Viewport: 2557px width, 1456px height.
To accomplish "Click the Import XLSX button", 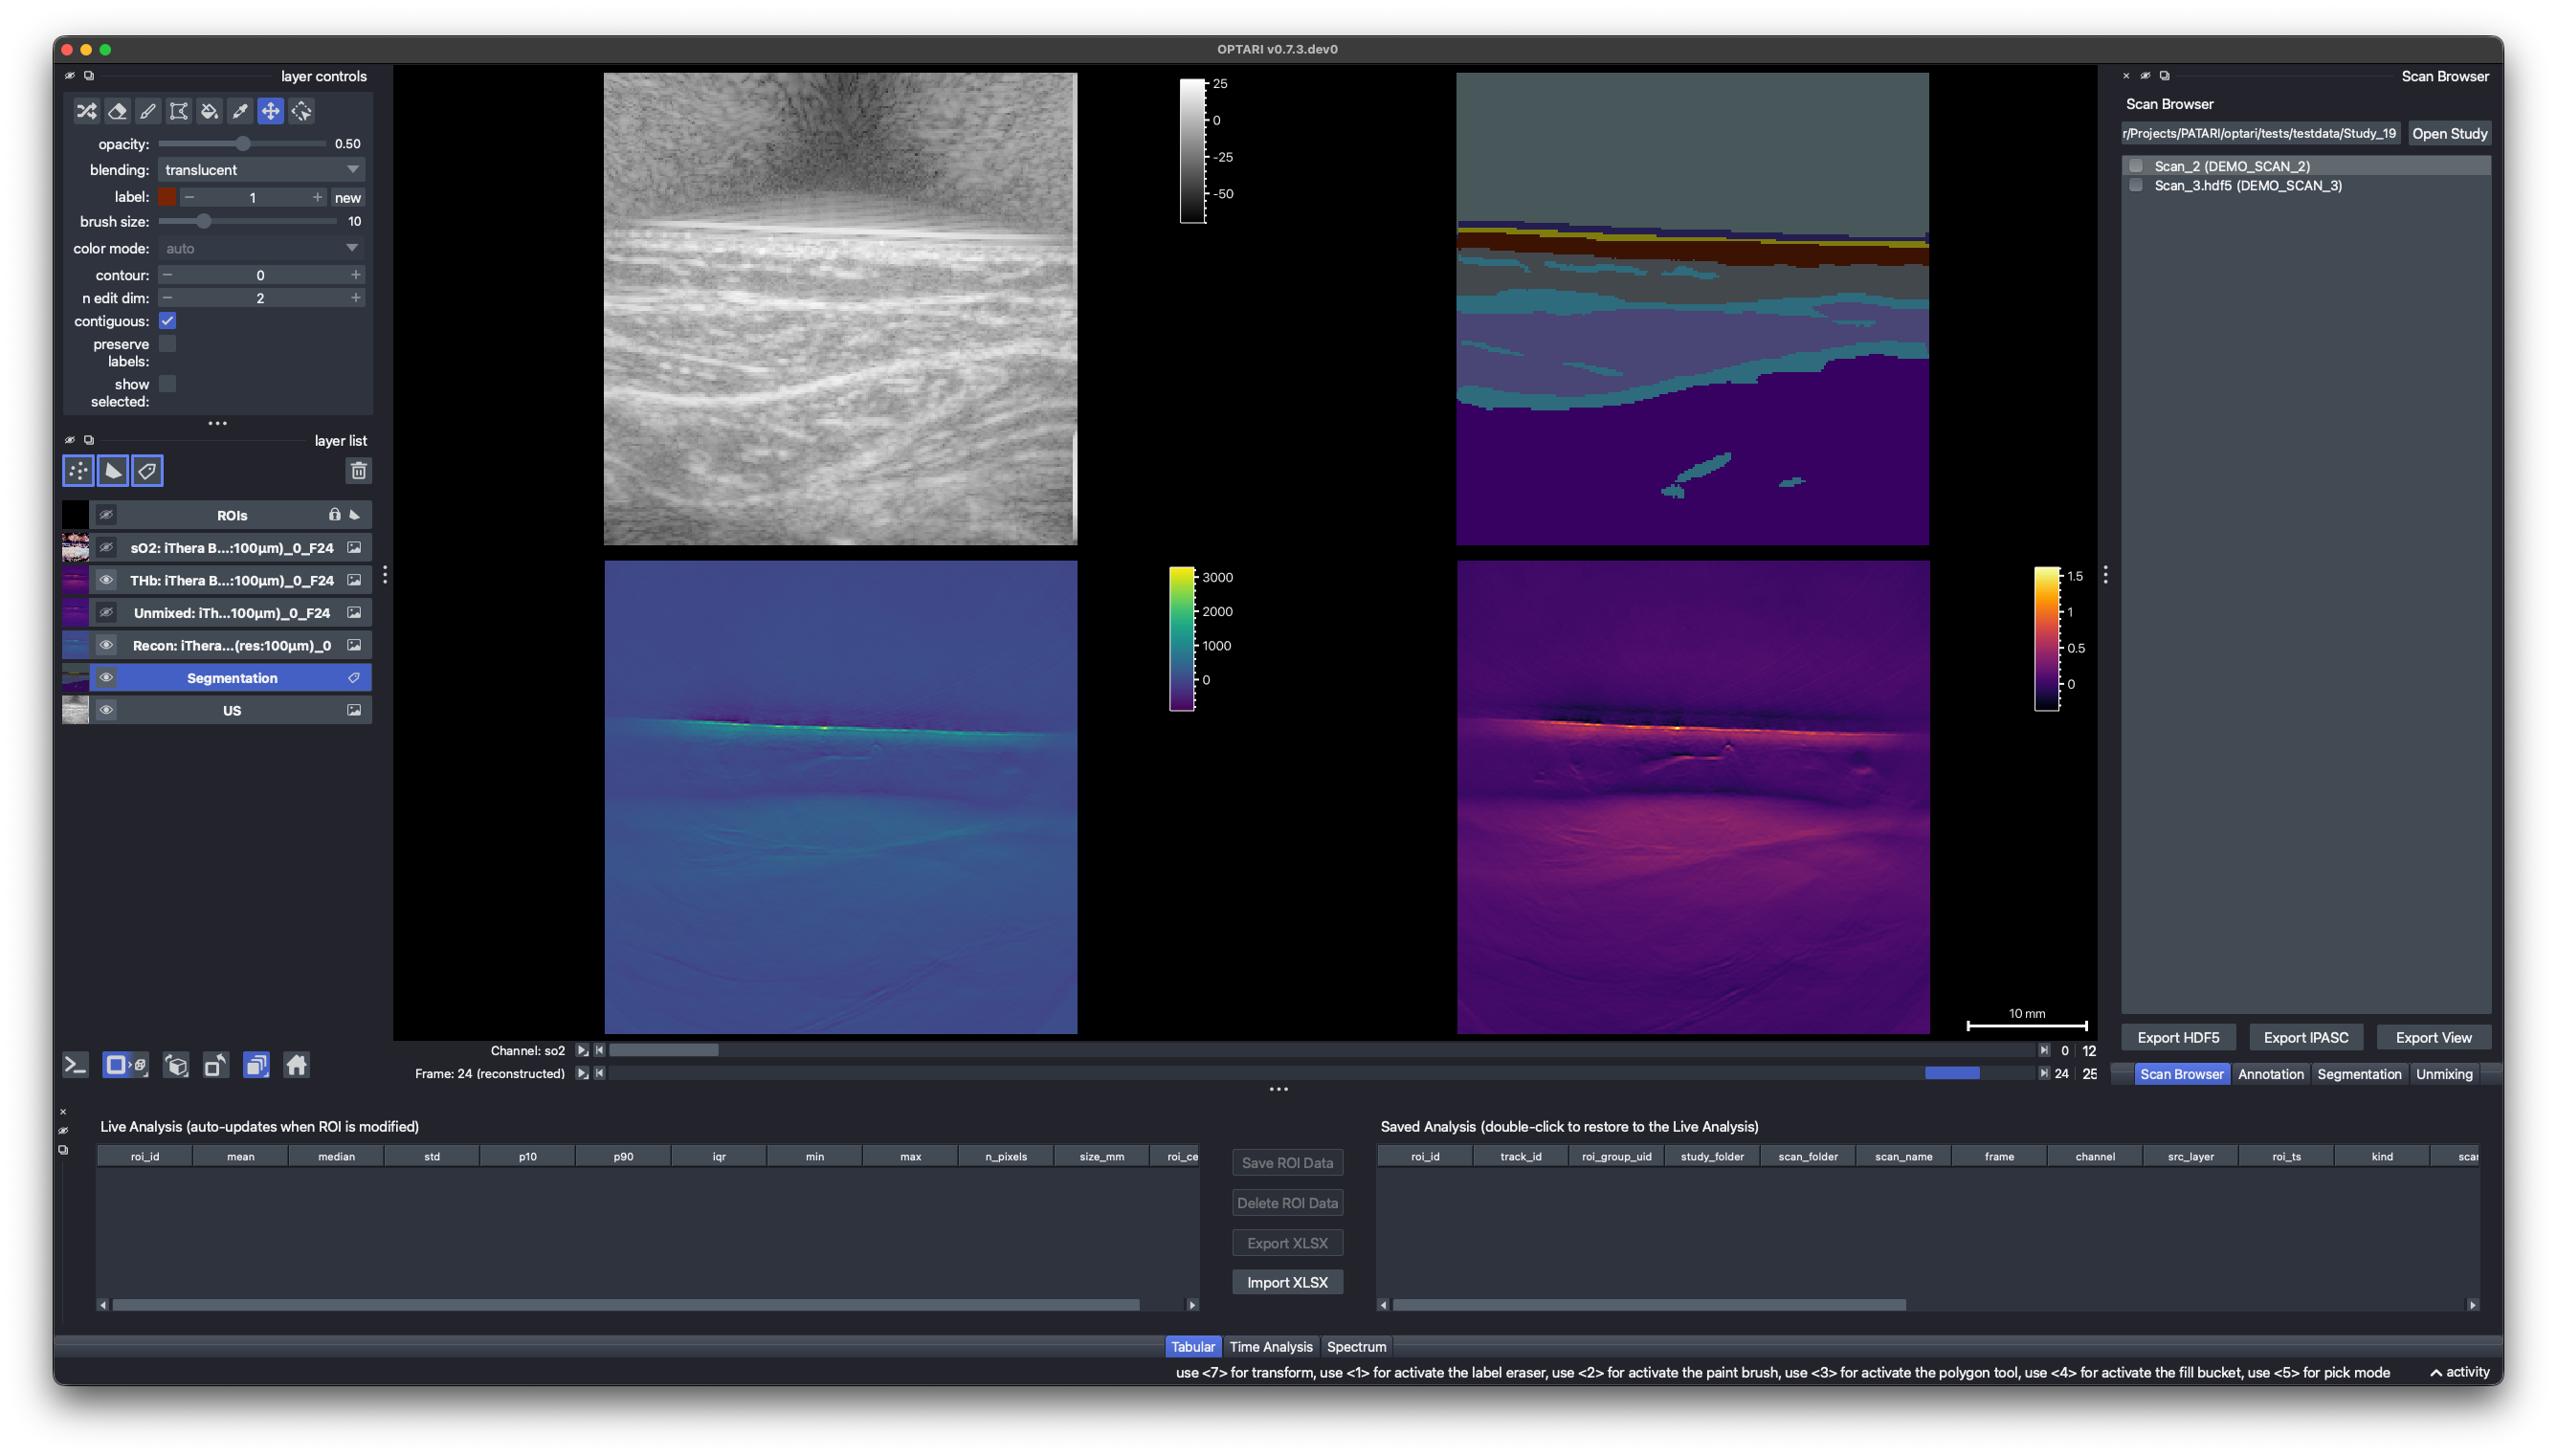I will point(1287,1282).
